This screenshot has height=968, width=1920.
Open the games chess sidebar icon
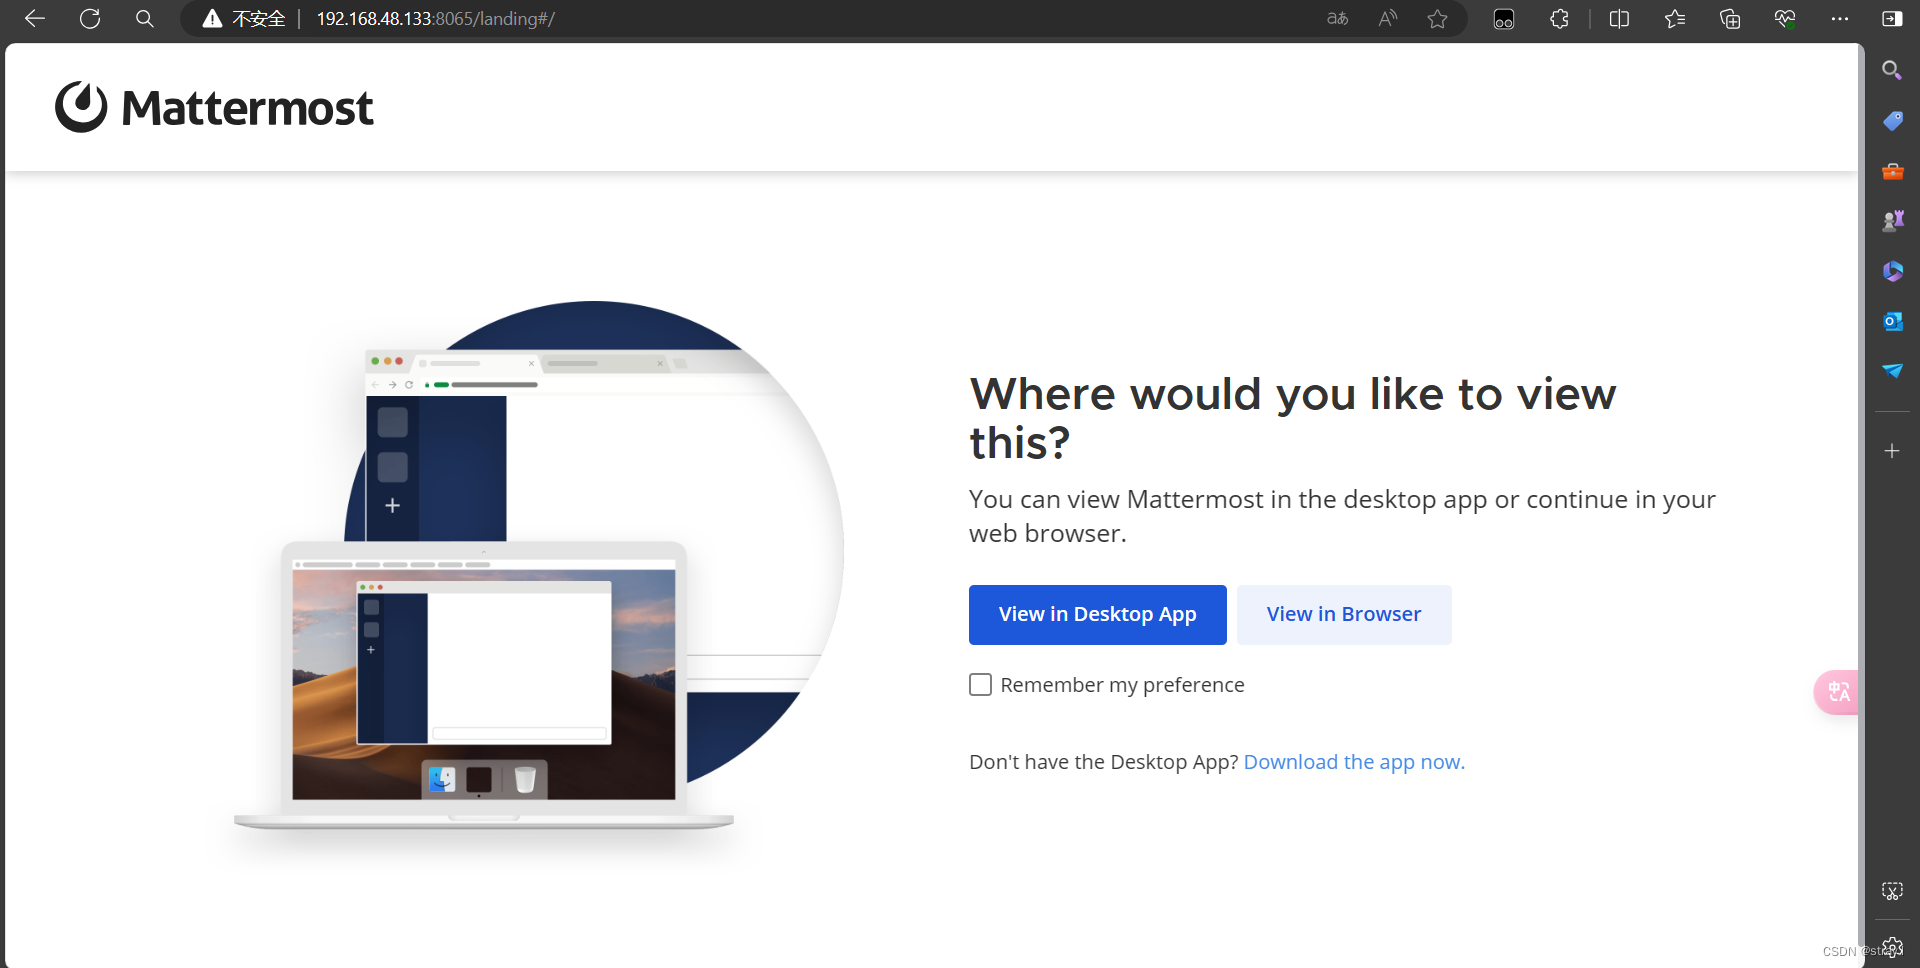click(1892, 221)
